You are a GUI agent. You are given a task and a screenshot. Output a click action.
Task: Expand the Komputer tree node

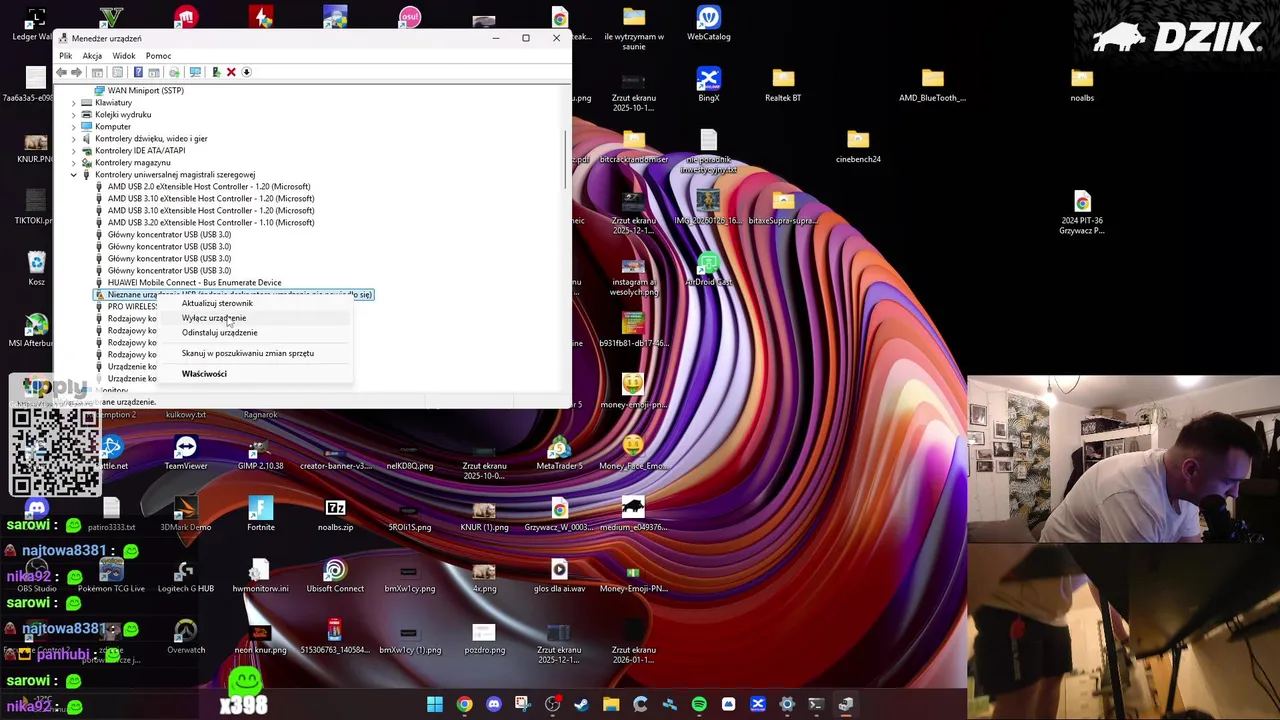(73, 127)
